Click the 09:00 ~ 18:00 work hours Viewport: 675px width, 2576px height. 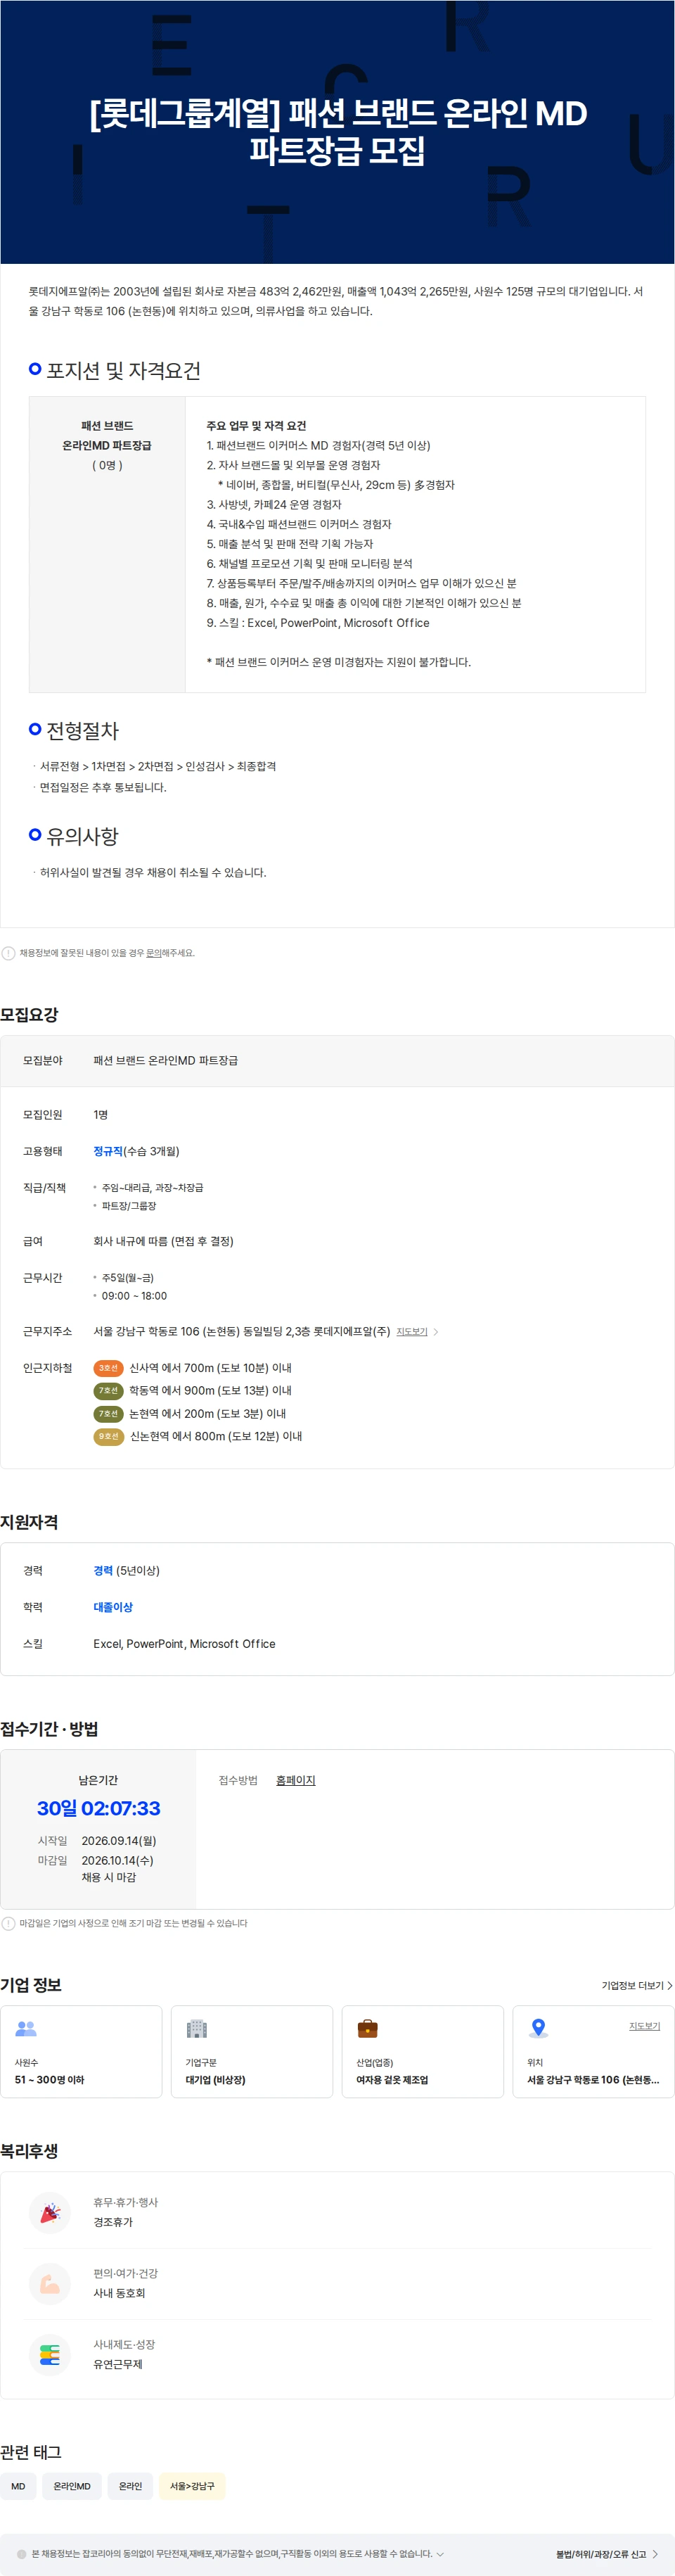point(134,1296)
